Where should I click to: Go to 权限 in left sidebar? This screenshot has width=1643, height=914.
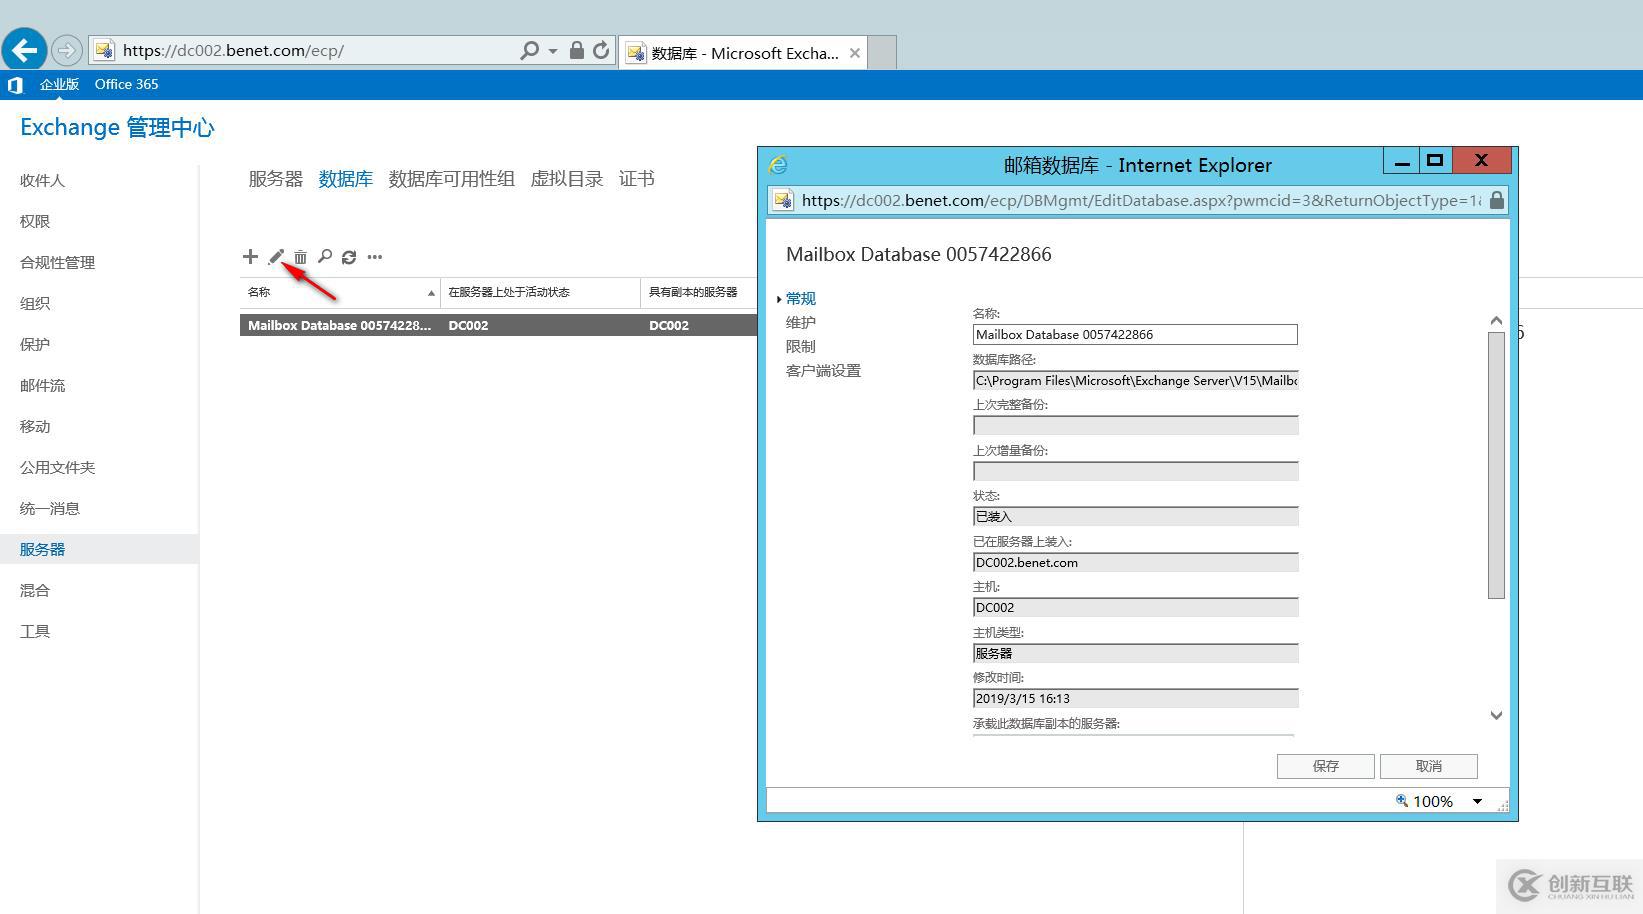[x=35, y=221]
